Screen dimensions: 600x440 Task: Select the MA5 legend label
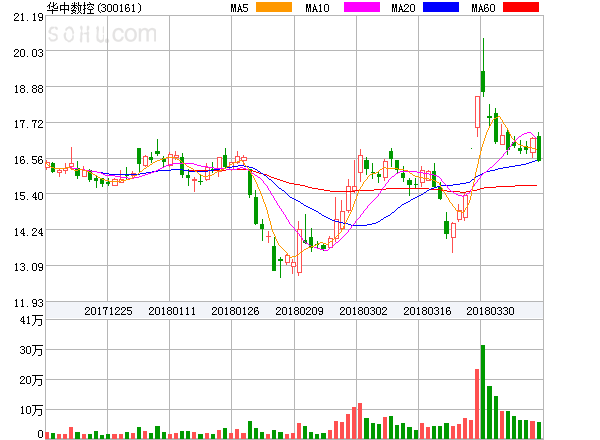pyautogui.click(x=239, y=8)
